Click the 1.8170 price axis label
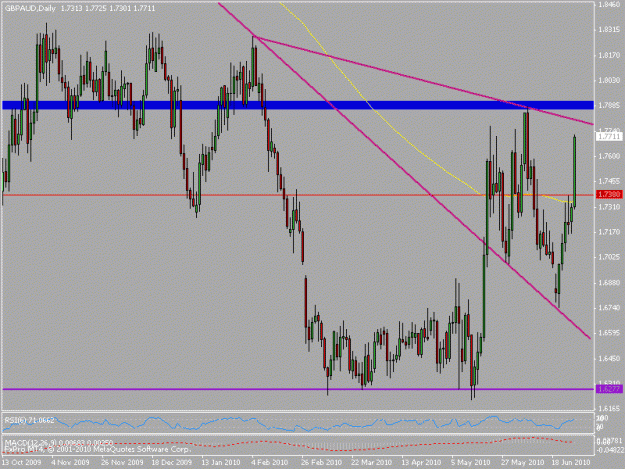The image size is (625, 469). (609, 55)
